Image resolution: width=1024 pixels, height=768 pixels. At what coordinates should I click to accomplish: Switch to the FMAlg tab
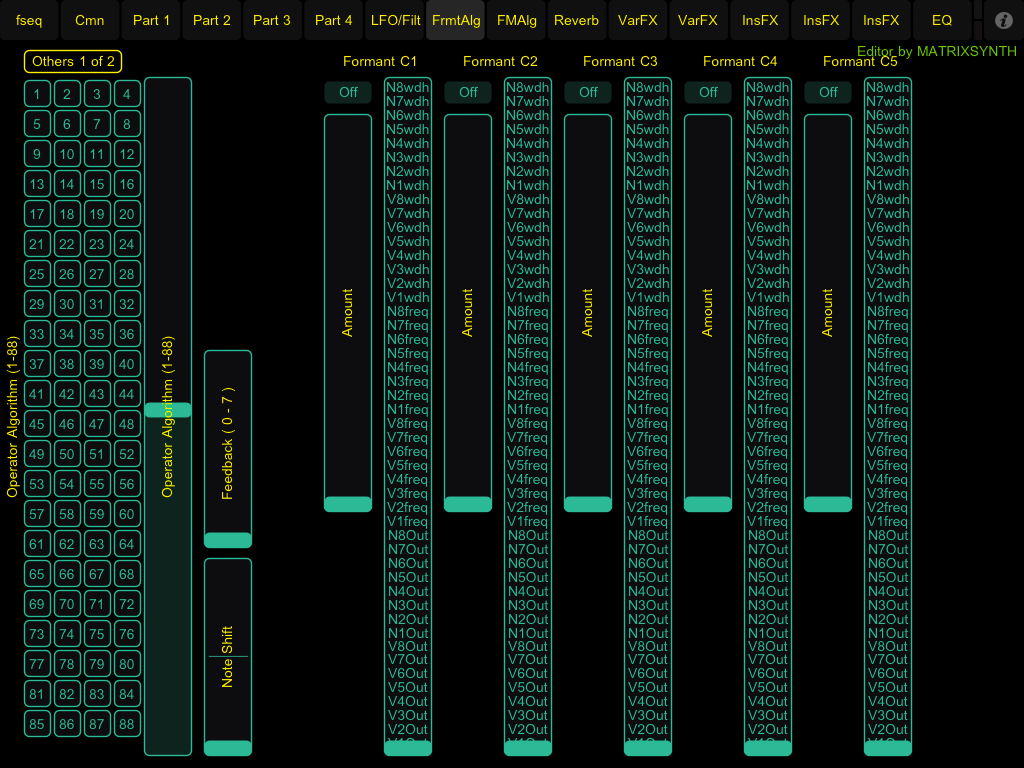pos(517,20)
